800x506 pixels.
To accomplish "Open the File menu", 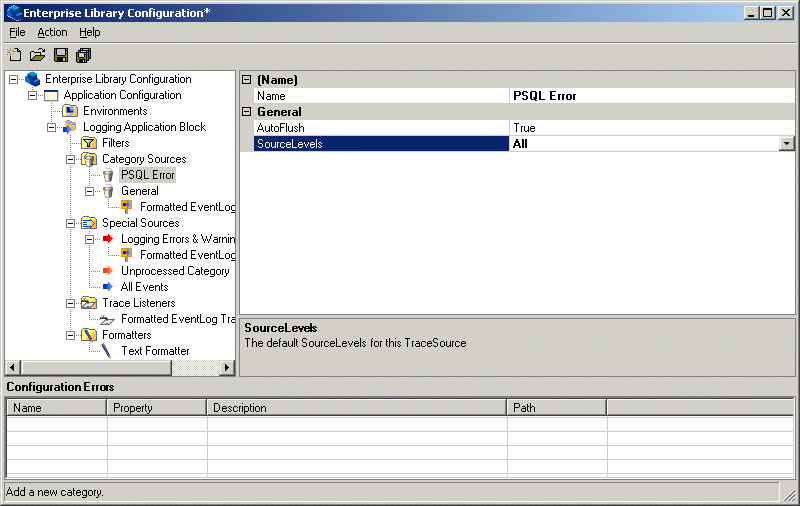I will click(x=17, y=32).
